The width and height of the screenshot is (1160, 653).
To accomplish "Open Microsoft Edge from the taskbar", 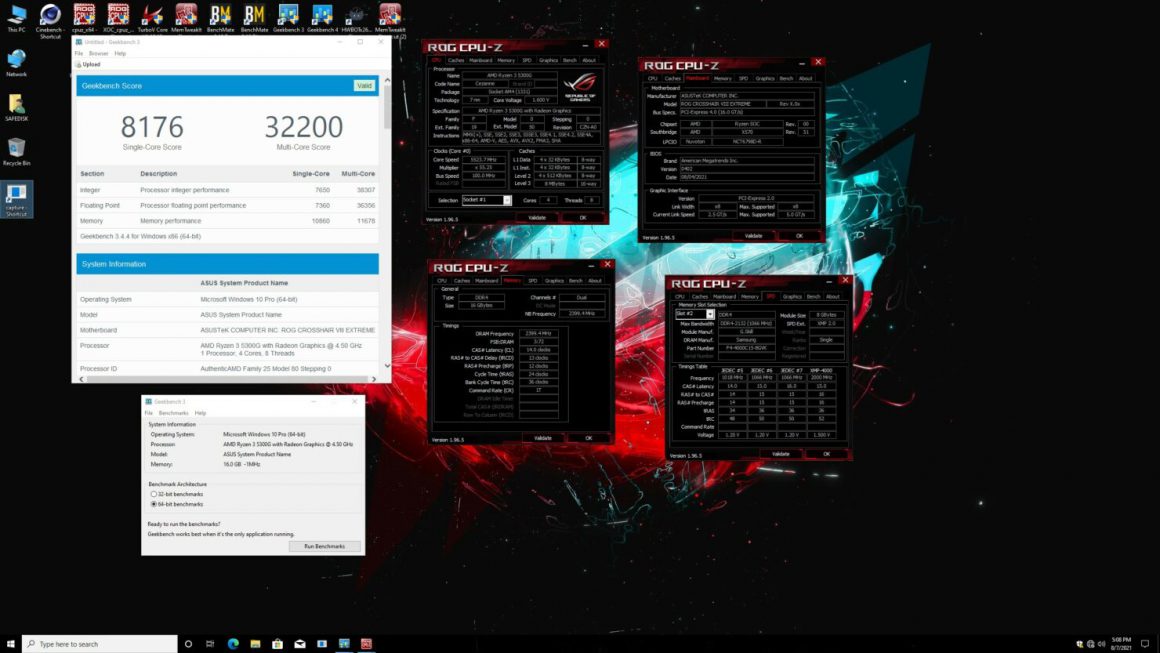I will pos(232,644).
